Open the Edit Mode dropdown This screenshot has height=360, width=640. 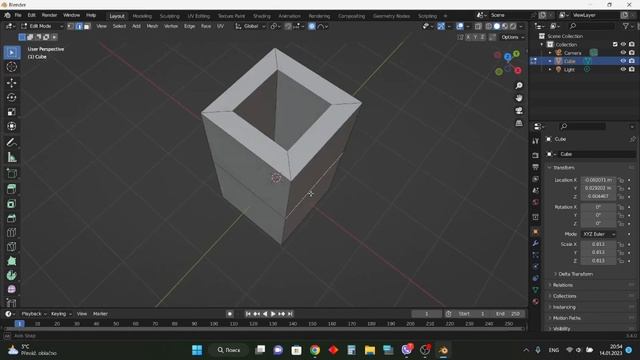[42, 26]
